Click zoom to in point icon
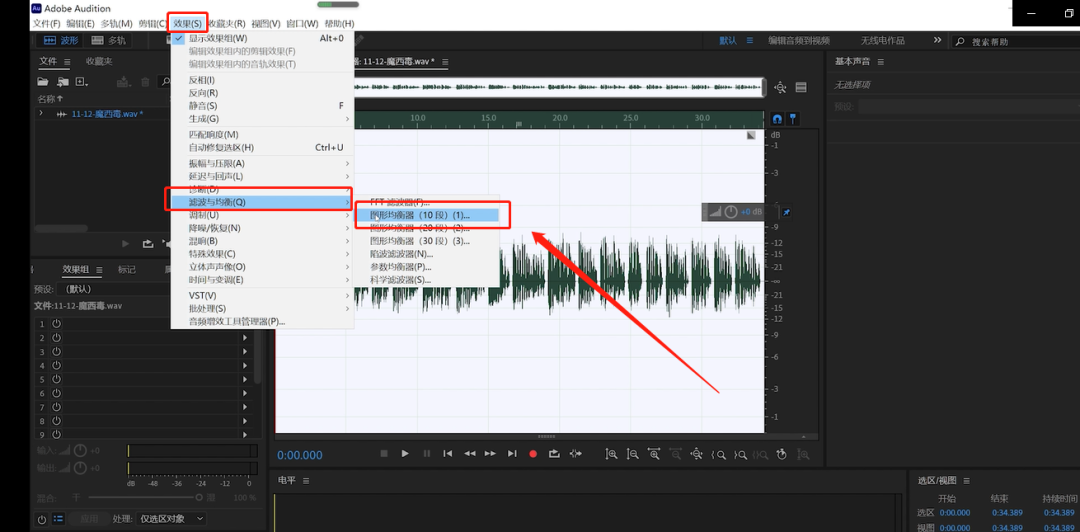This screenshot has height=532, width=1080. 719,453
